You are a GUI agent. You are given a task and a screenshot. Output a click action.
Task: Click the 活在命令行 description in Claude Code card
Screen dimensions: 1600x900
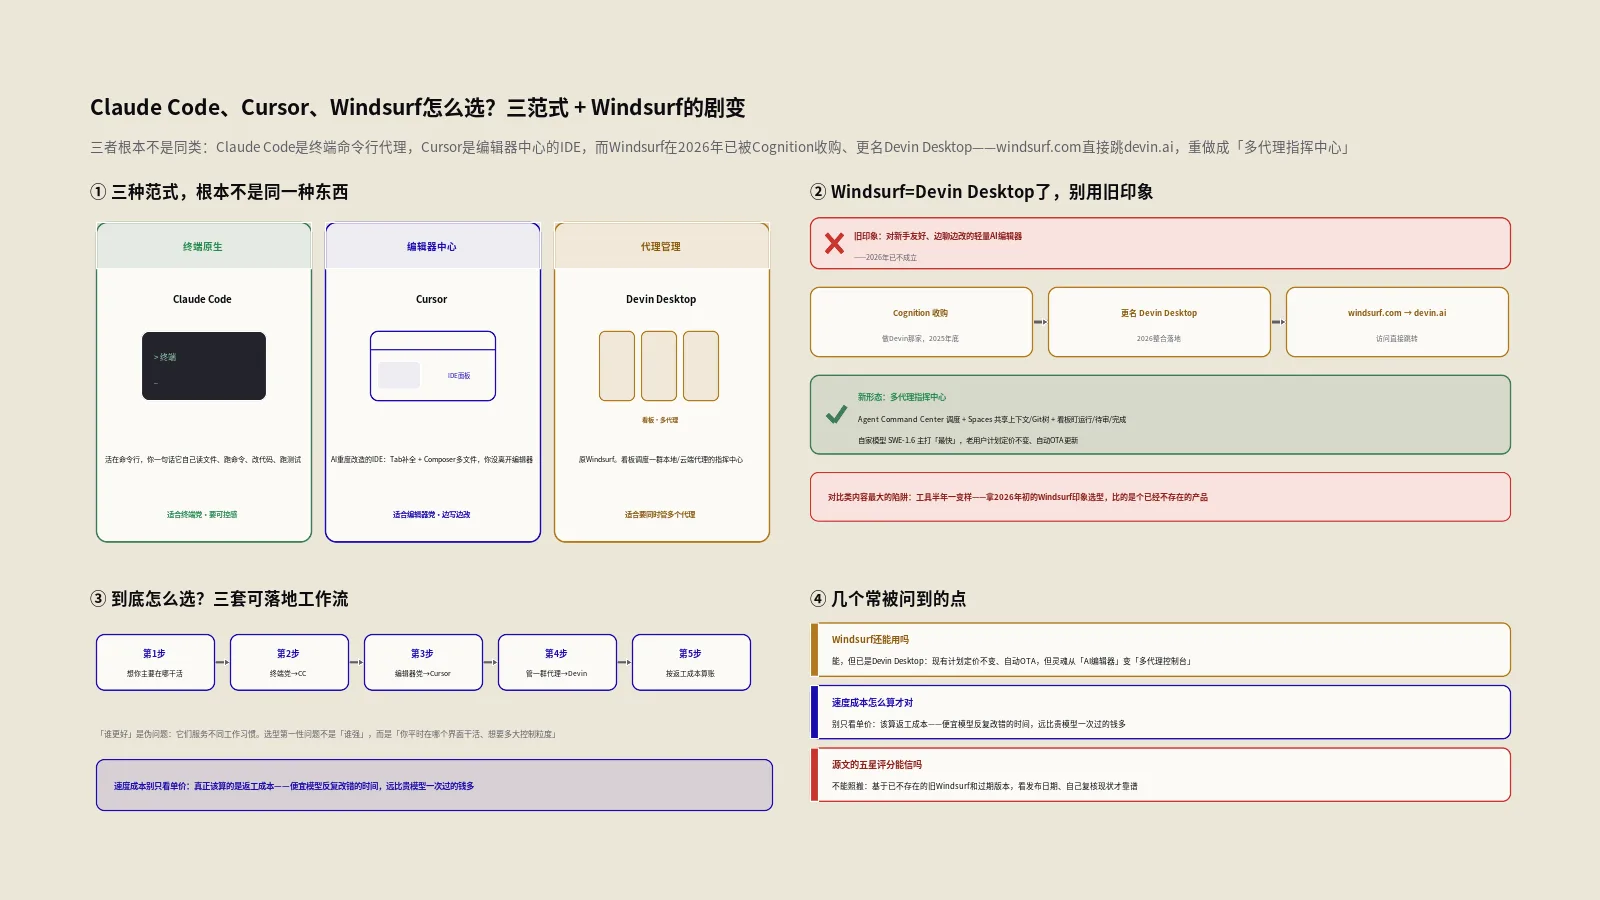click(x=203, y=460)
